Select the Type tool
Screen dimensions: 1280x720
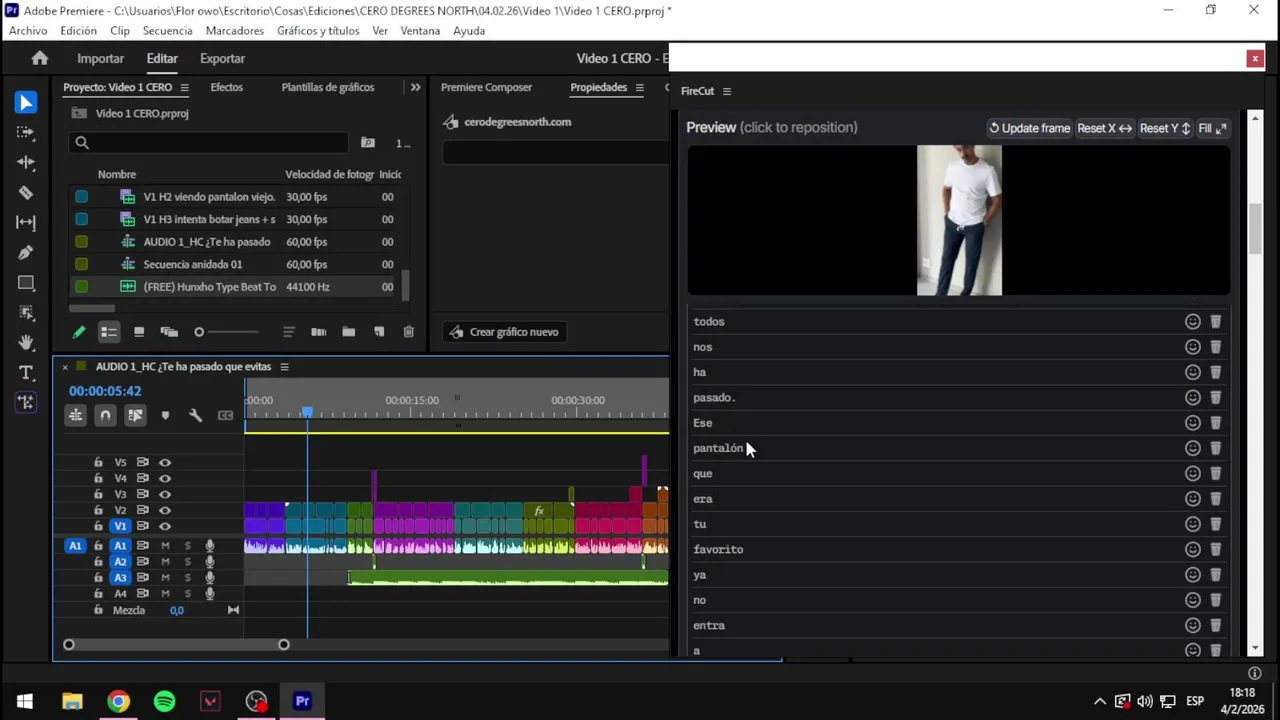coord(26,372)
